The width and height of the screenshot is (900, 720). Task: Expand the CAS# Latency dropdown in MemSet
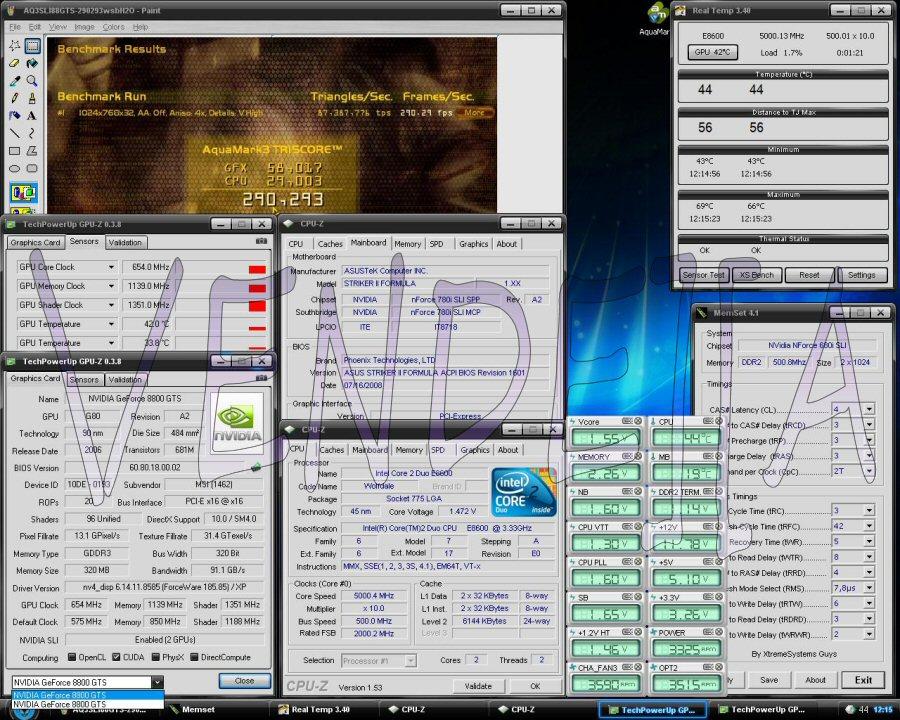click(869, 409)
